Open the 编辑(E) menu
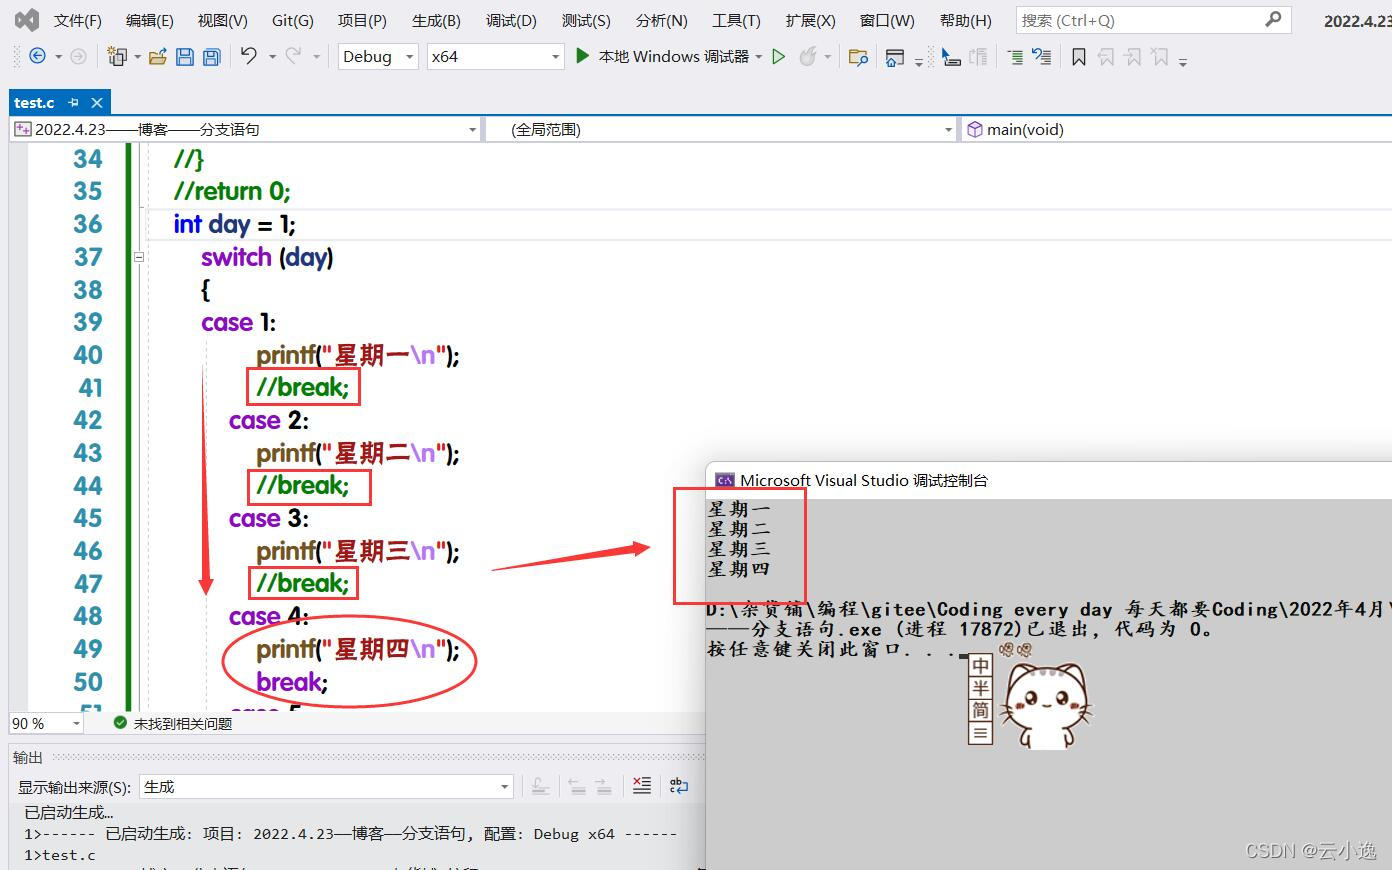The width and height of the screenshot is (1392, 870). pos(149,20)
